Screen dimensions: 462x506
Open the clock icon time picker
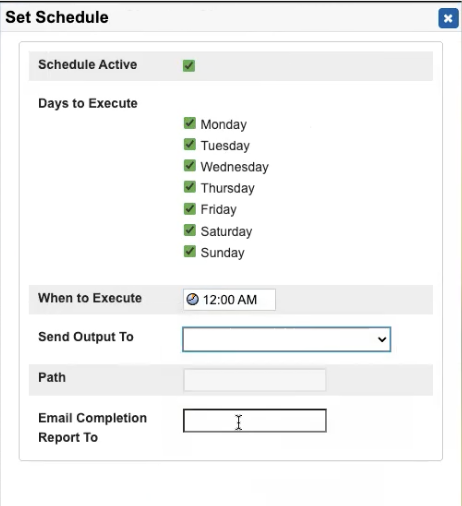coord(192,299)
